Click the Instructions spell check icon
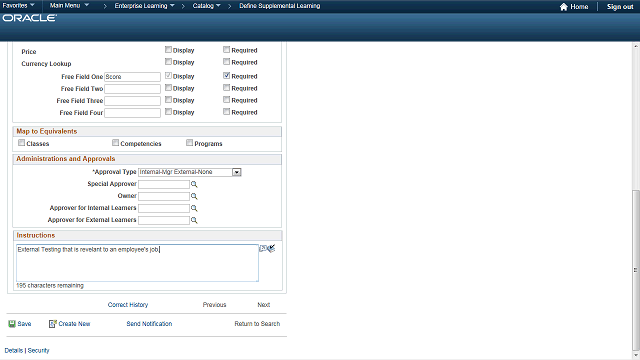The width and height of the screenshot is (640, 360). pyautogui.click(x=271, y=248)
